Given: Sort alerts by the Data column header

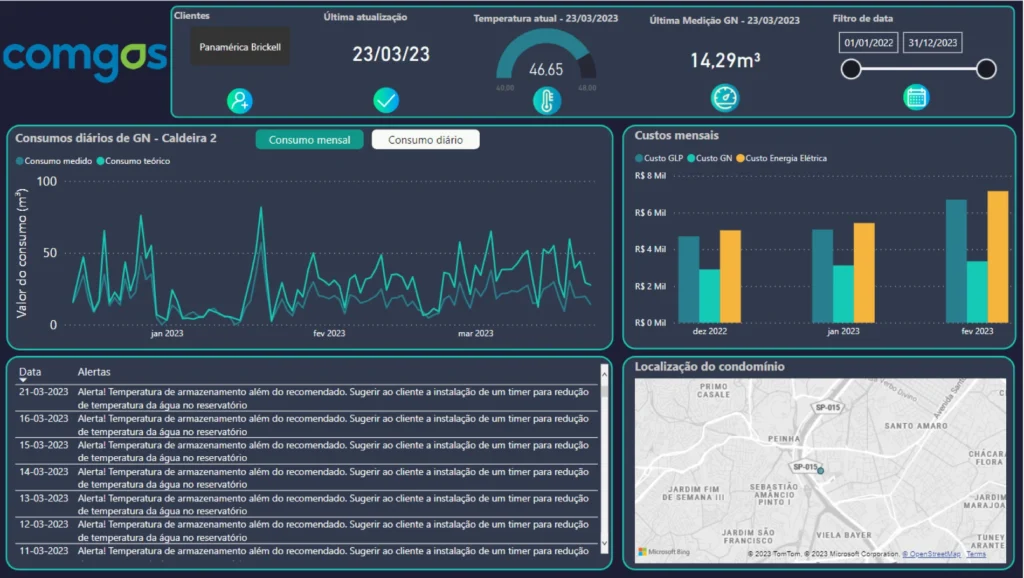Looking at the screenshot, I should point(30,372).
